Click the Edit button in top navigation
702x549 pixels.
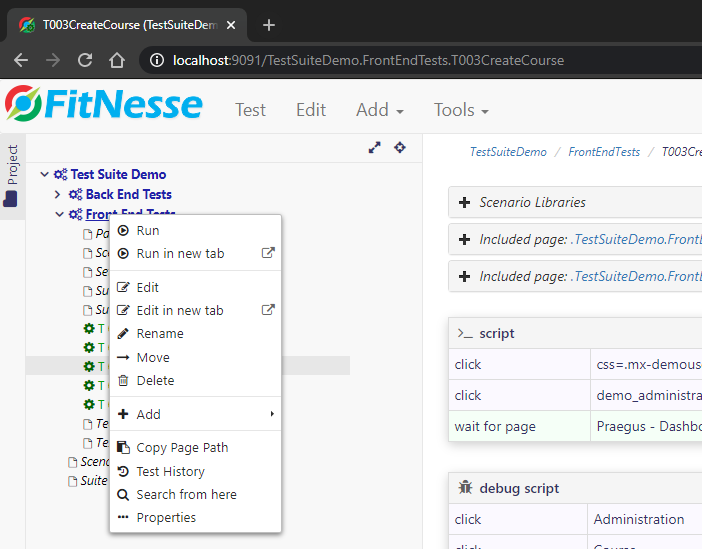(x=311, y=110)
